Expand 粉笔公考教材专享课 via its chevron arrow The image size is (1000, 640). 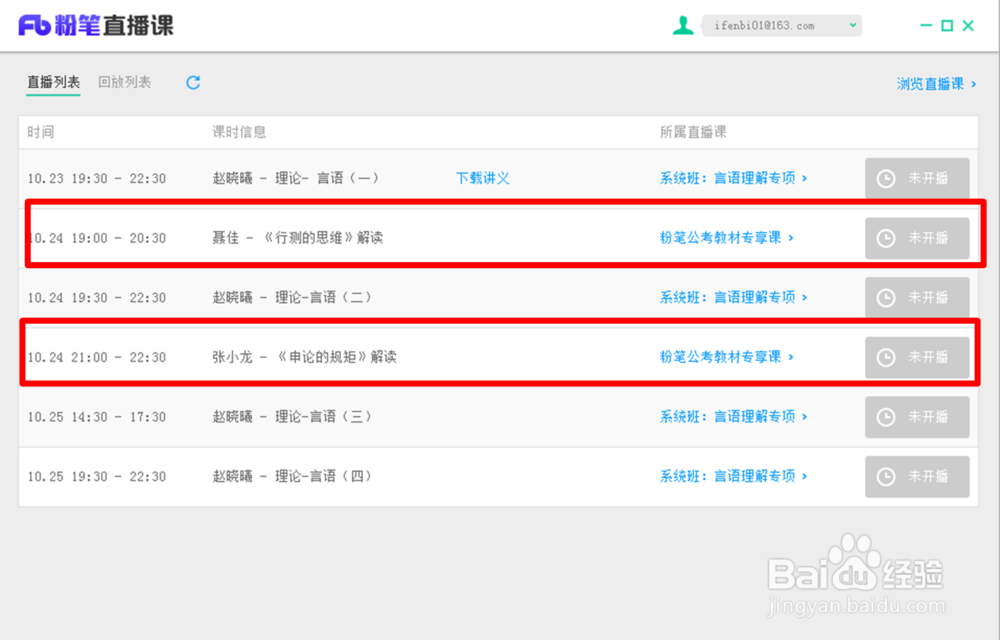pos(793,238)
